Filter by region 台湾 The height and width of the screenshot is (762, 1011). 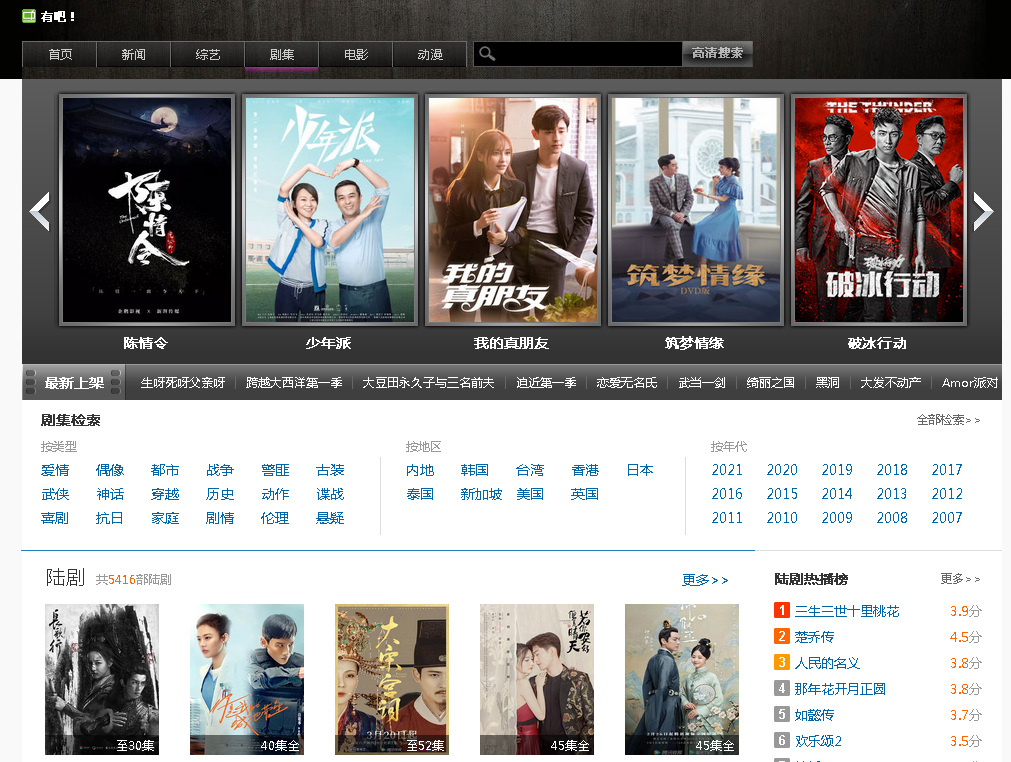(530, 470)
